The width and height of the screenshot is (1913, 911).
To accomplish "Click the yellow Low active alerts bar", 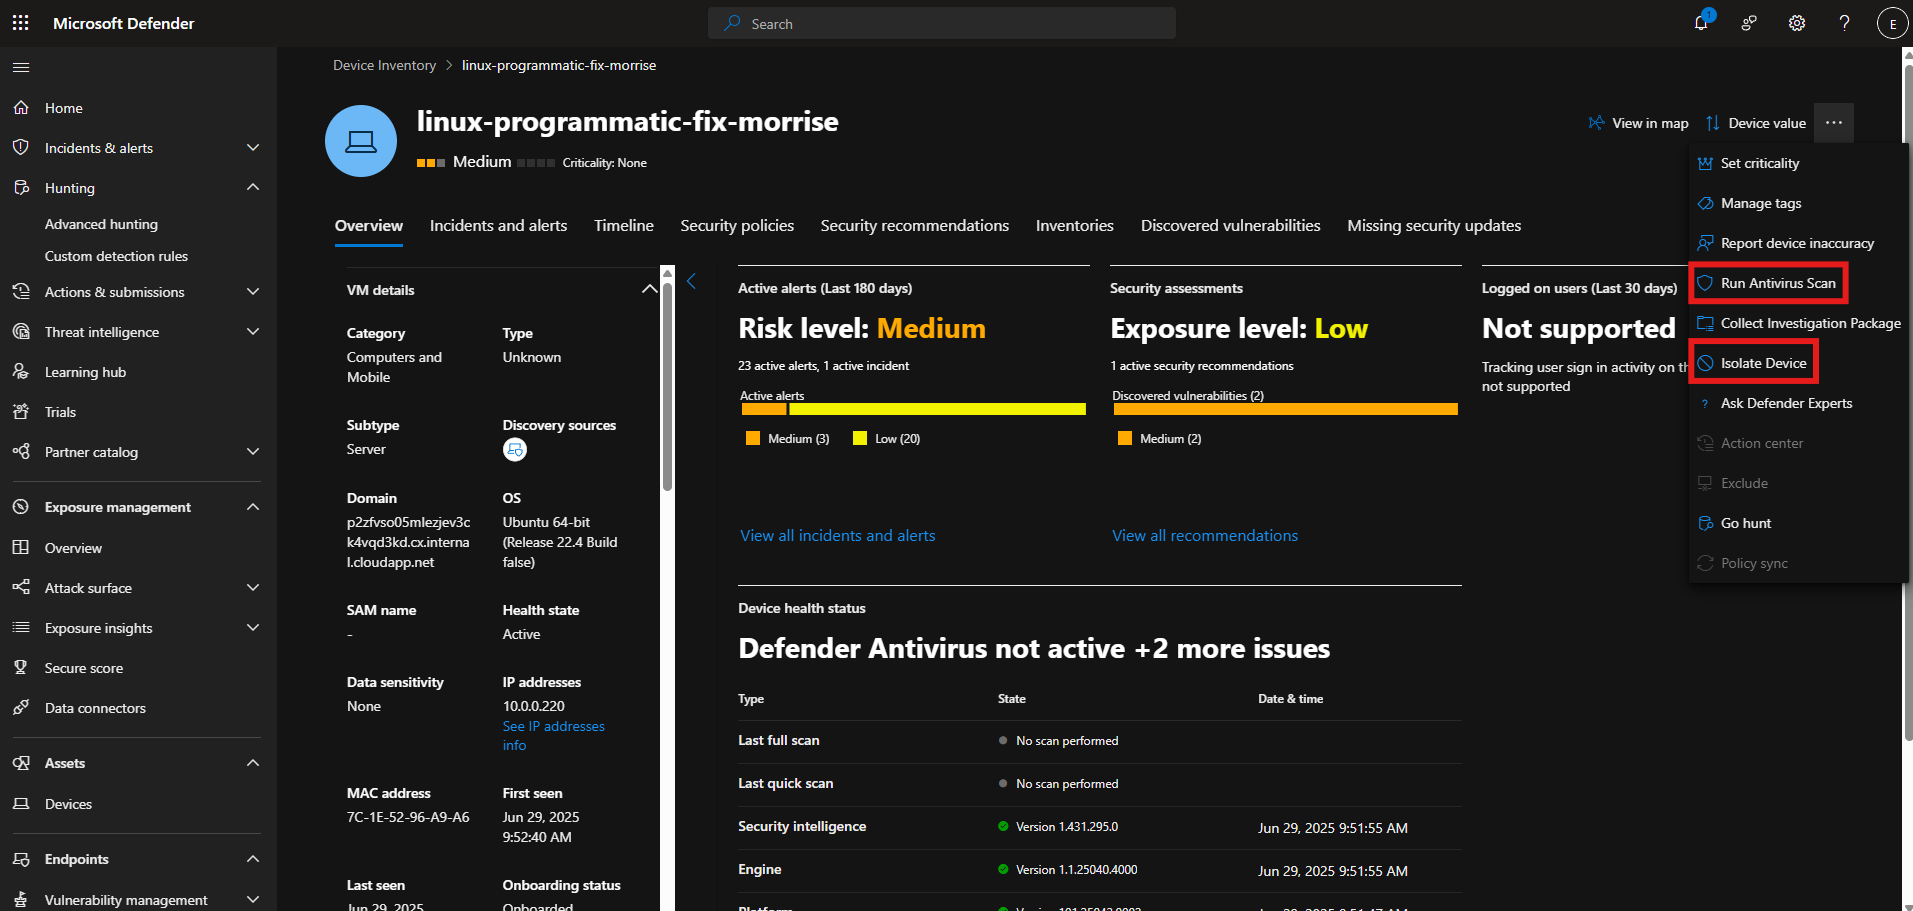I will (x=937, y=409).
